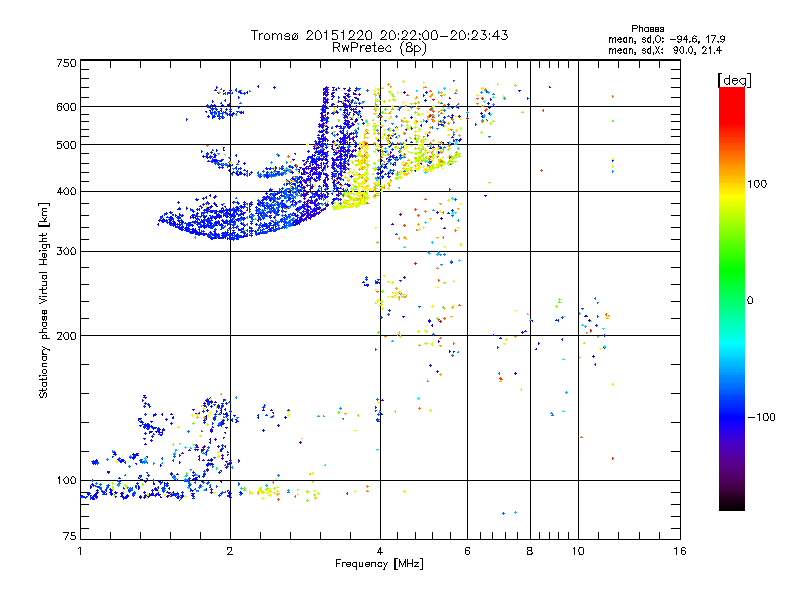Click the x-axis tick '16'
The width and height of the screenshot is (800, 600).
pyautogui.click(x=680, y=551)
